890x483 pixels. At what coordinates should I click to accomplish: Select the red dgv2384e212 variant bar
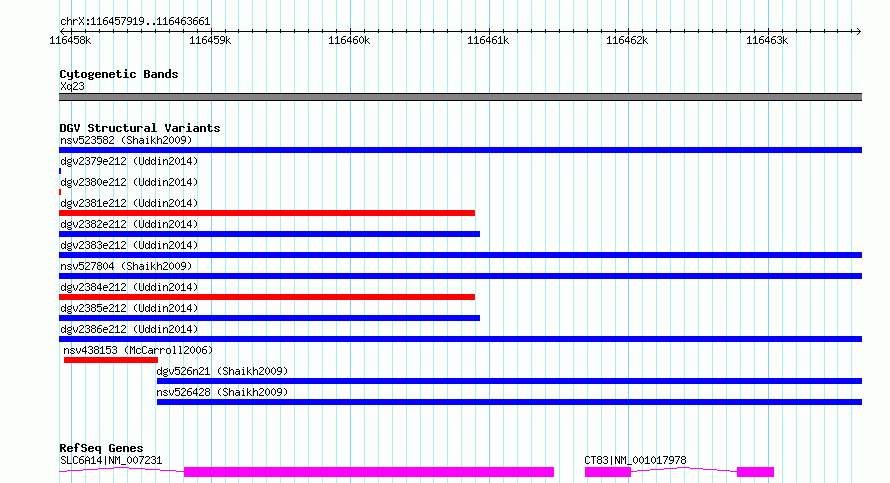267,297
